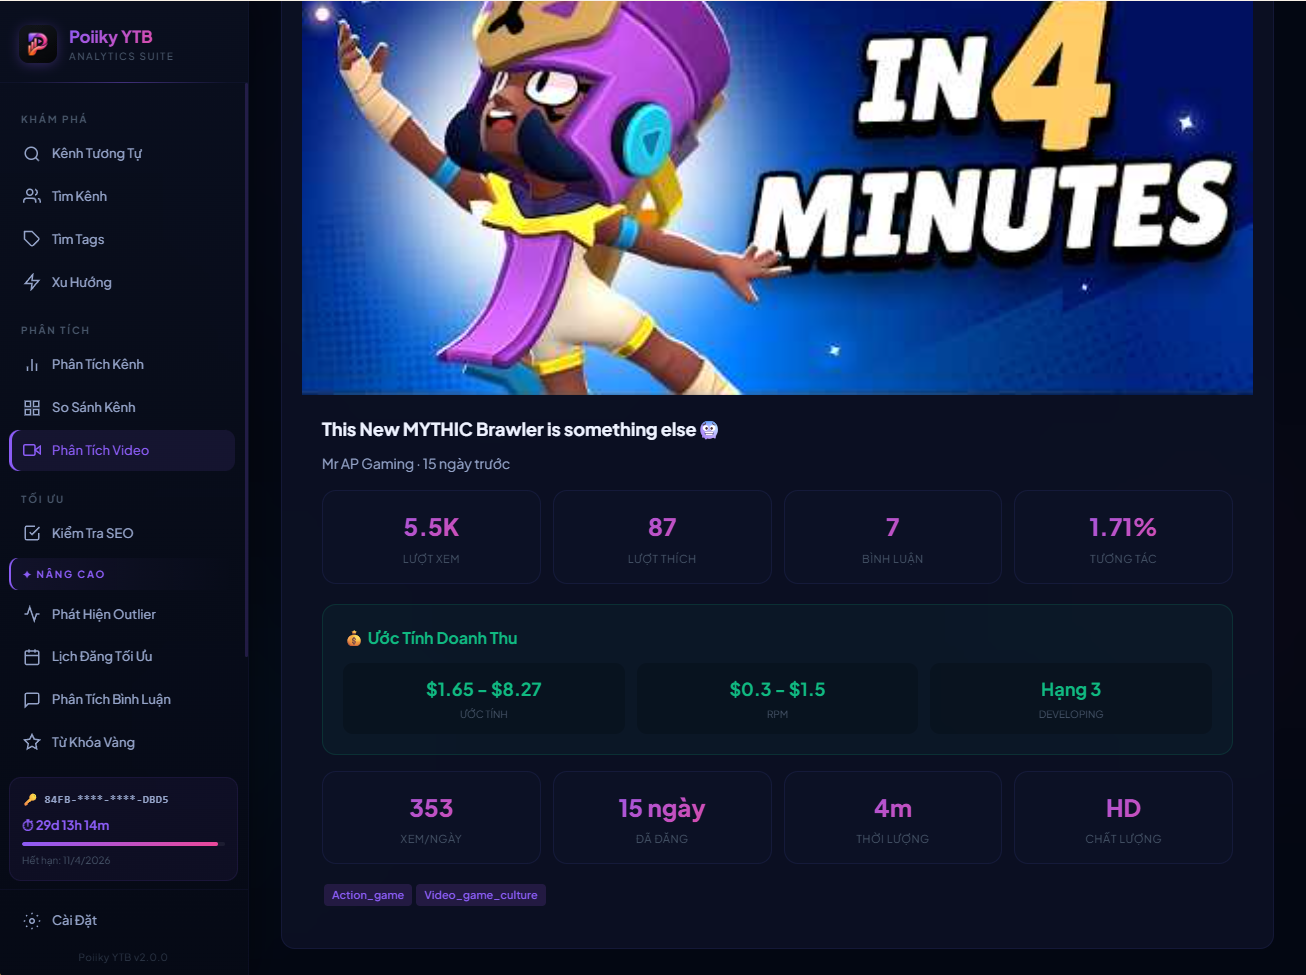Open Phân Tích Bình Luận menu item

[x=122, y=700]
